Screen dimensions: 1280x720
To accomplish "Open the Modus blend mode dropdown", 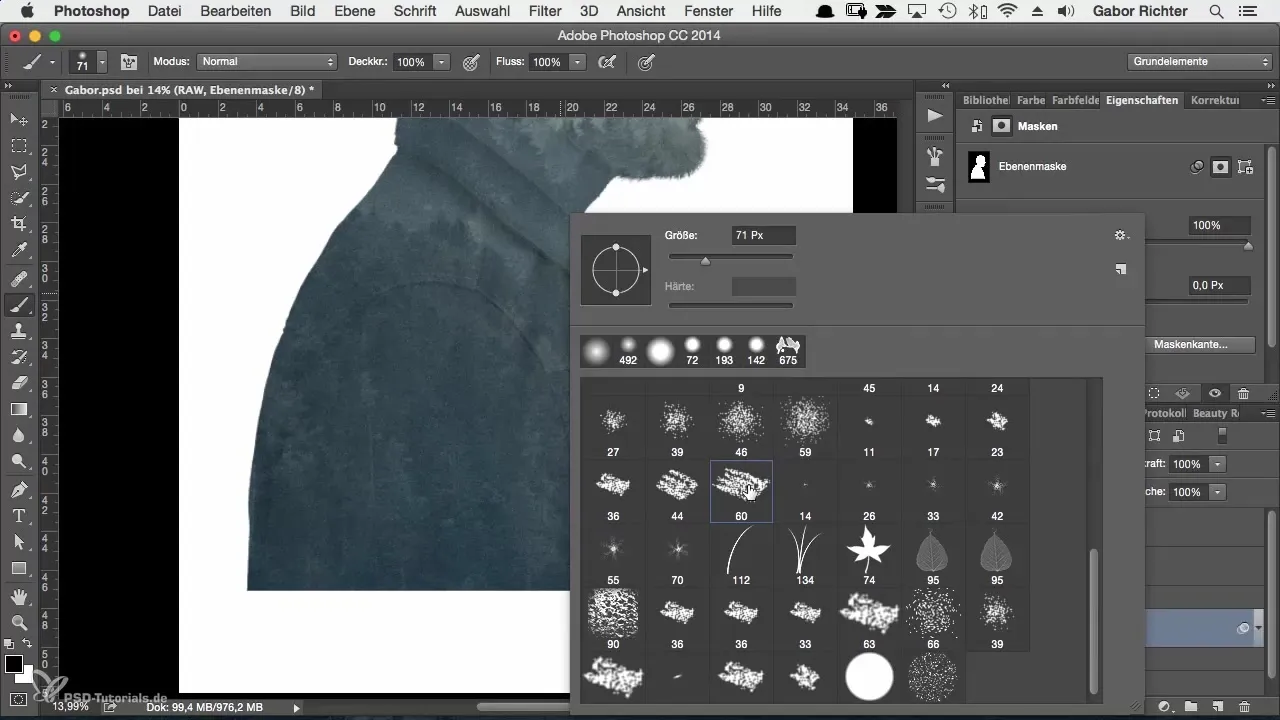I will [x=267, y=62].
